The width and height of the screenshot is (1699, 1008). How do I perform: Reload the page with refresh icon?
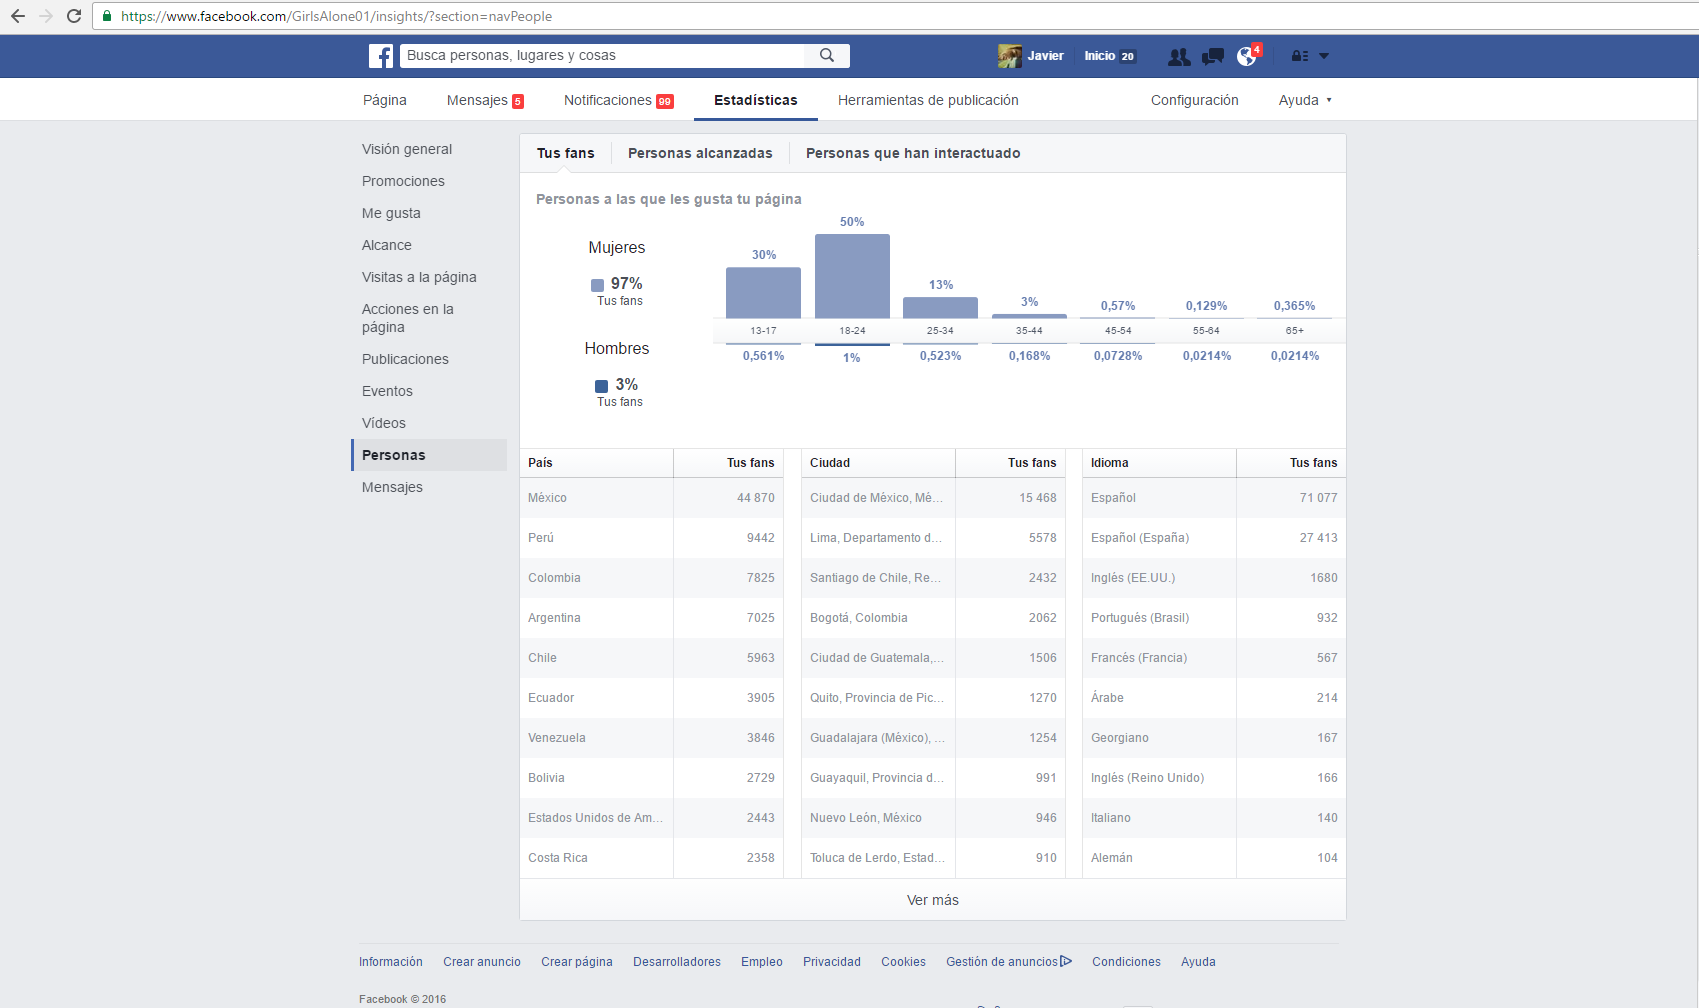[74, 16]
